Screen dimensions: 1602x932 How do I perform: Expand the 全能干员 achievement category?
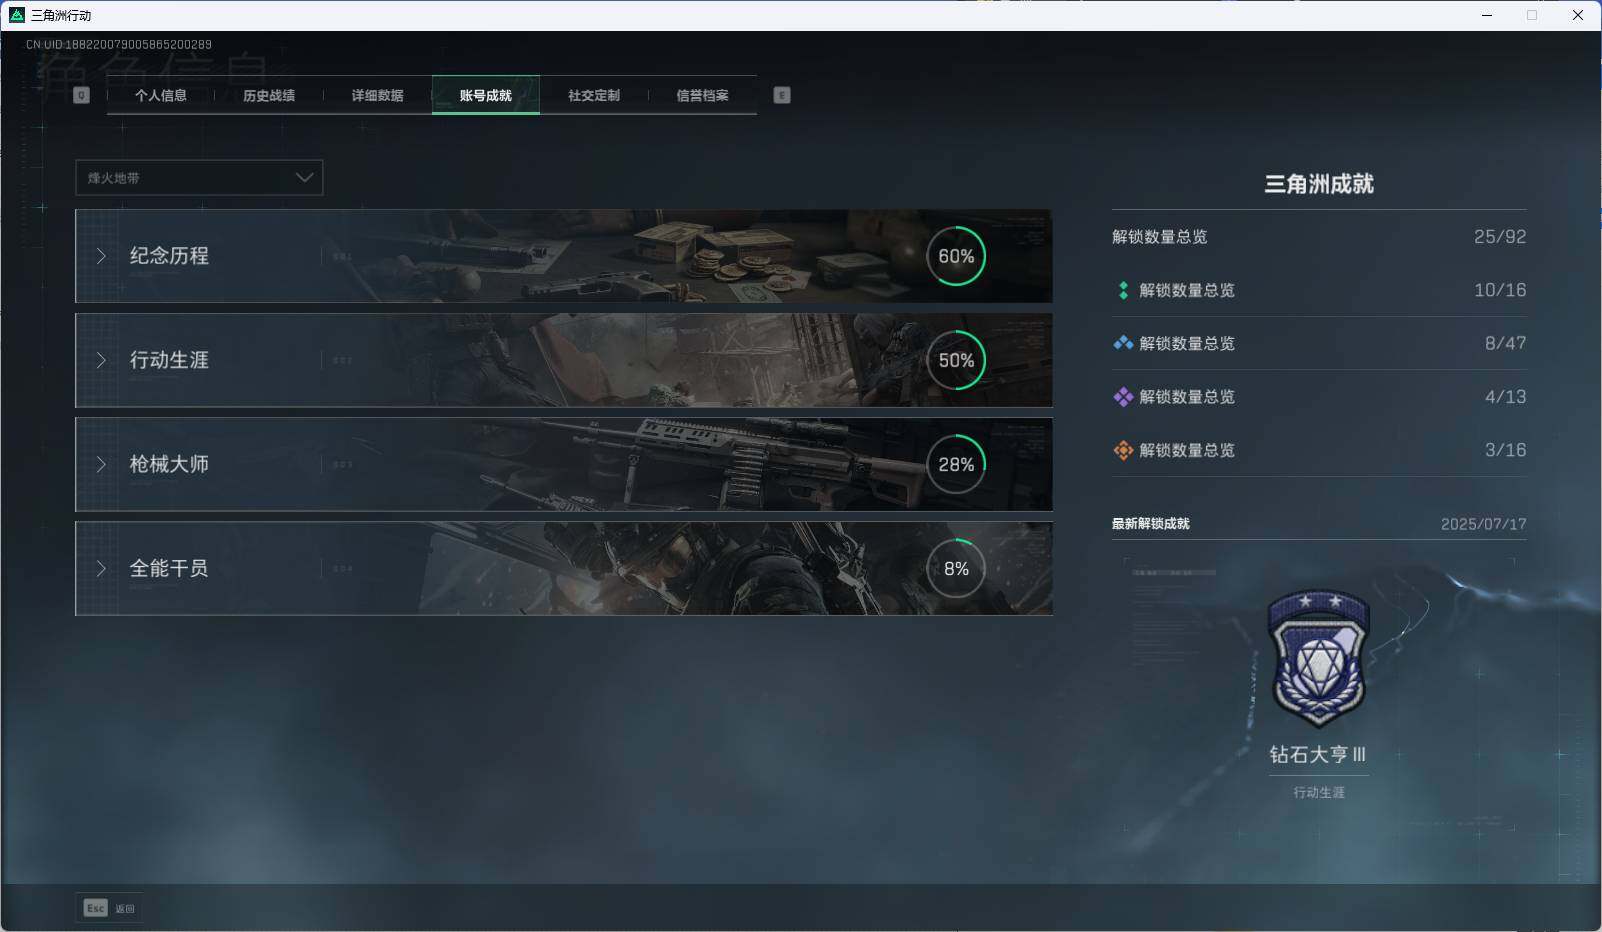point(564,568)
